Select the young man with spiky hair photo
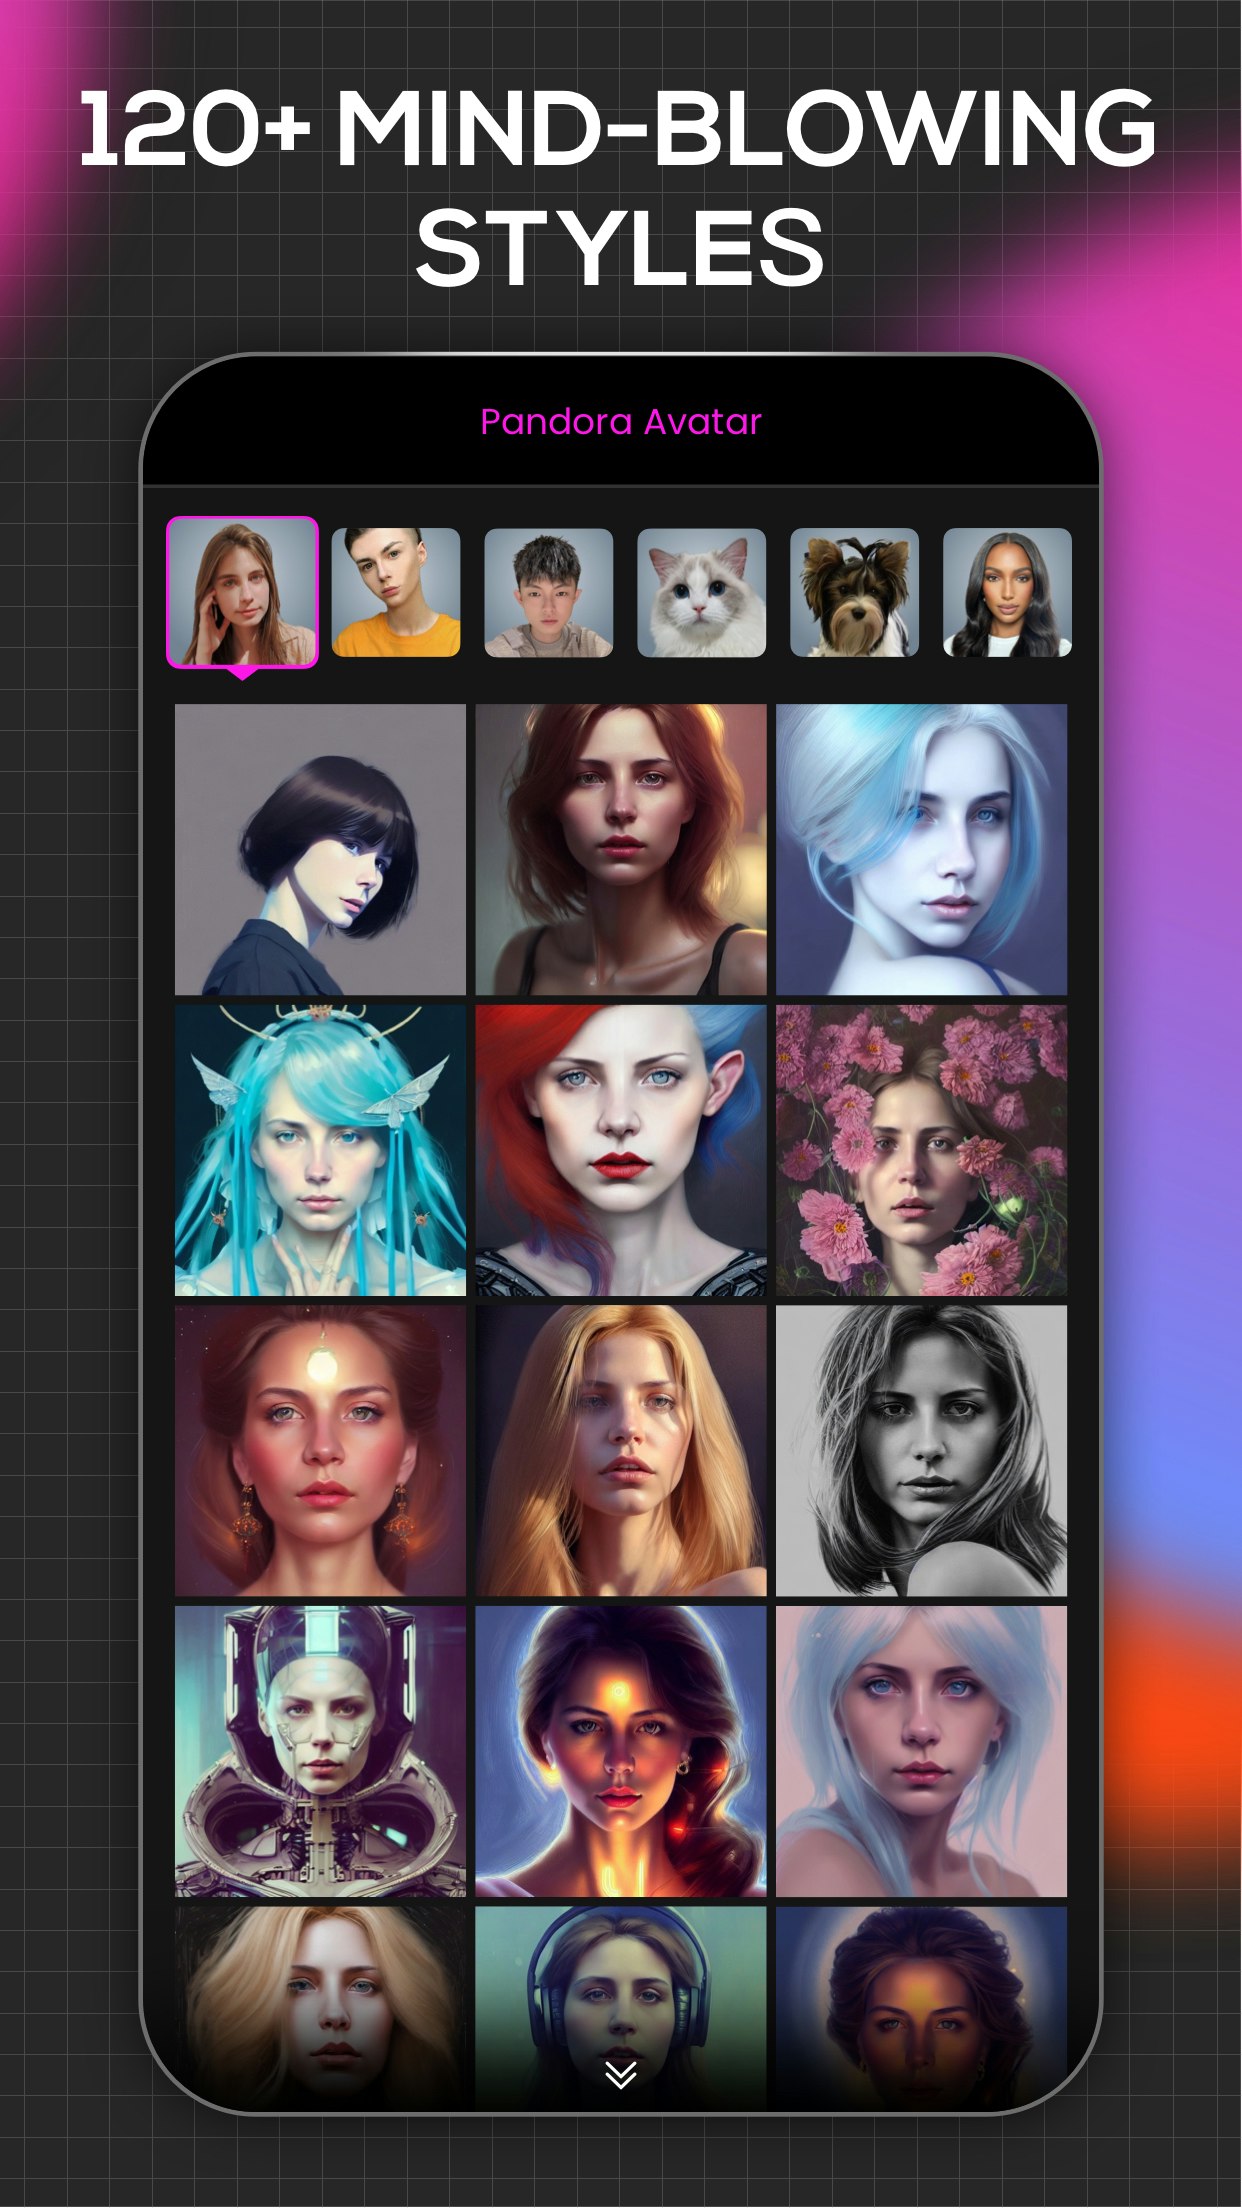Screen dimensions: 1242x2208 [549, 592]
